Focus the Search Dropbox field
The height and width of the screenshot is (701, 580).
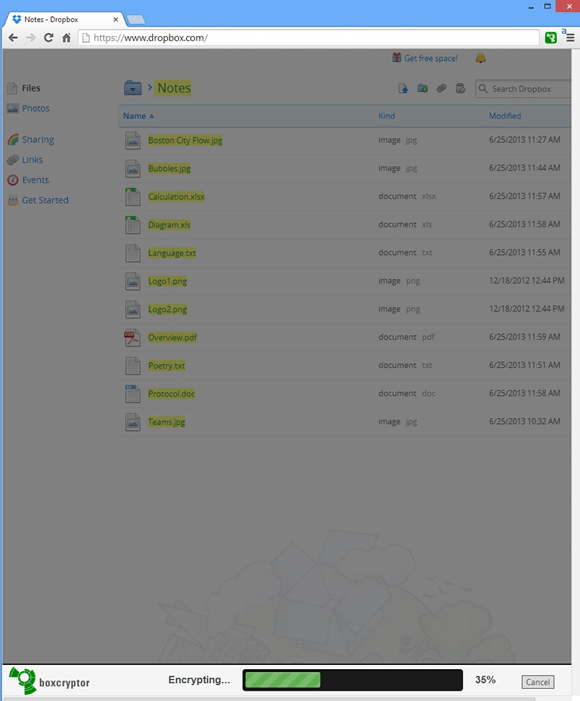(523, 89)
